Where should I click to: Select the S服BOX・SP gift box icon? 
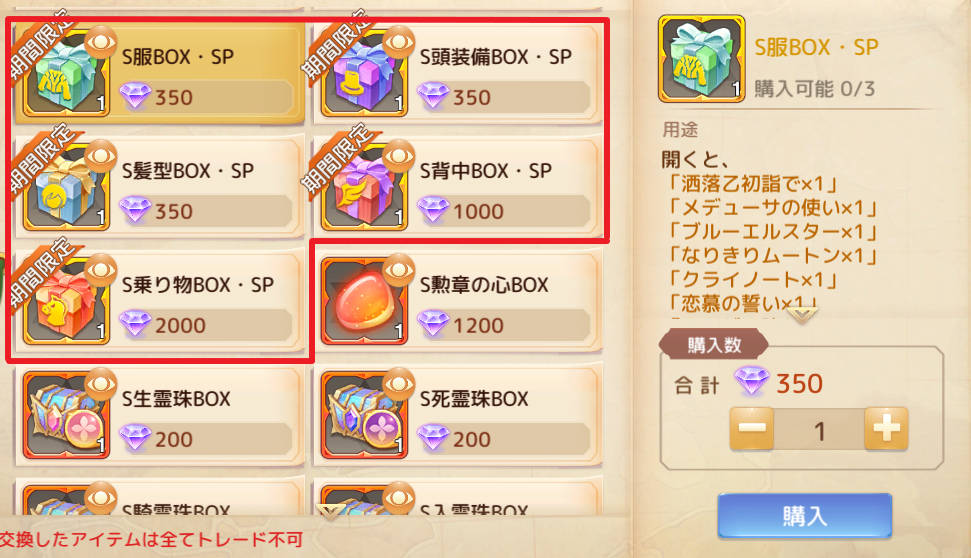coord(66,74)
